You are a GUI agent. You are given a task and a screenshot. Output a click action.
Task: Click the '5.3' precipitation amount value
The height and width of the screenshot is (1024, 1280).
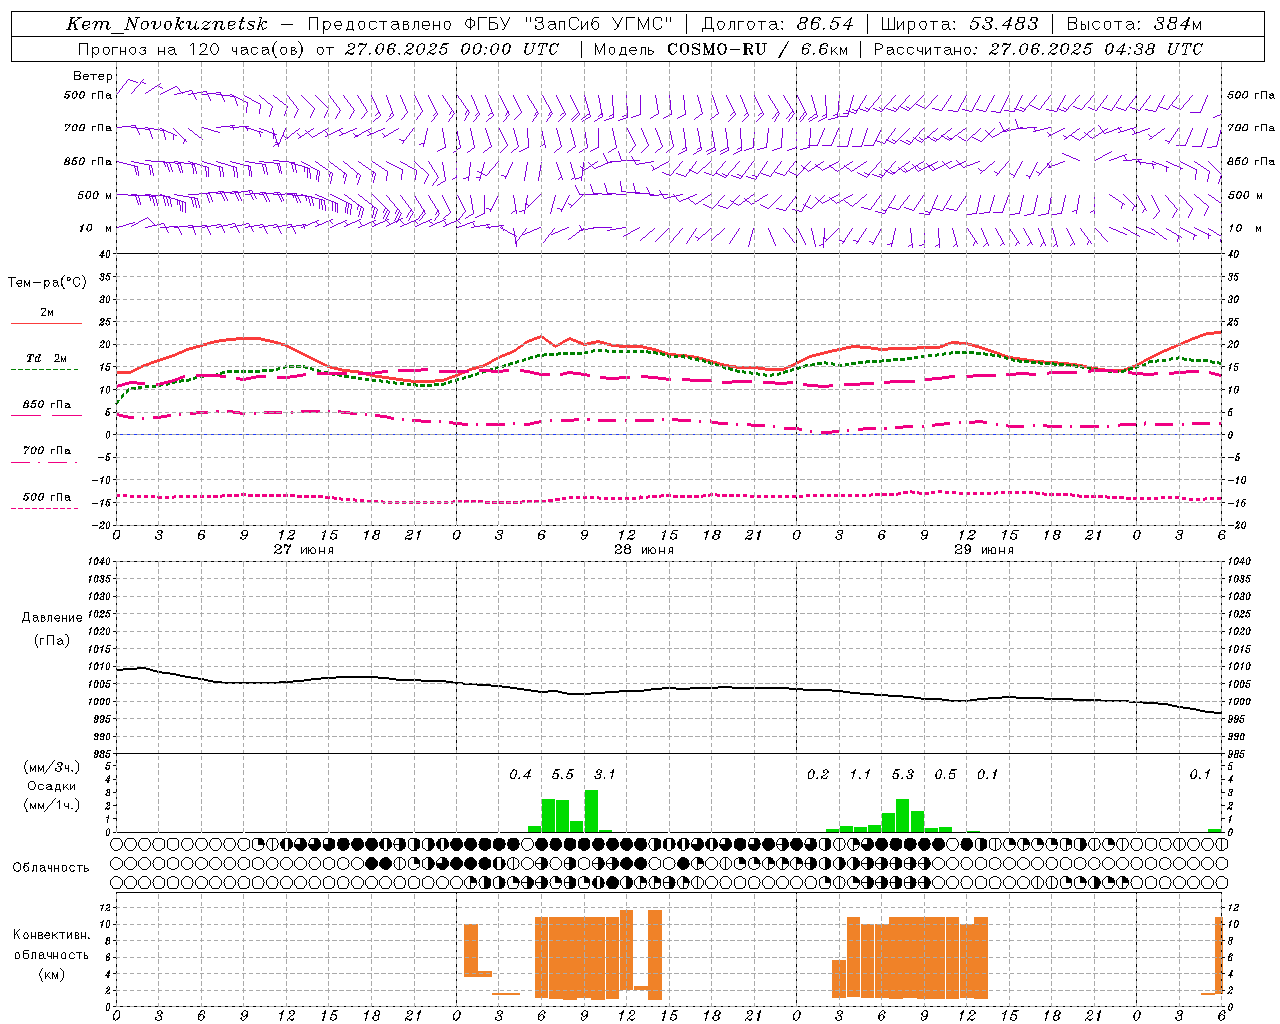pyautogui.click(x=903, y=775)
